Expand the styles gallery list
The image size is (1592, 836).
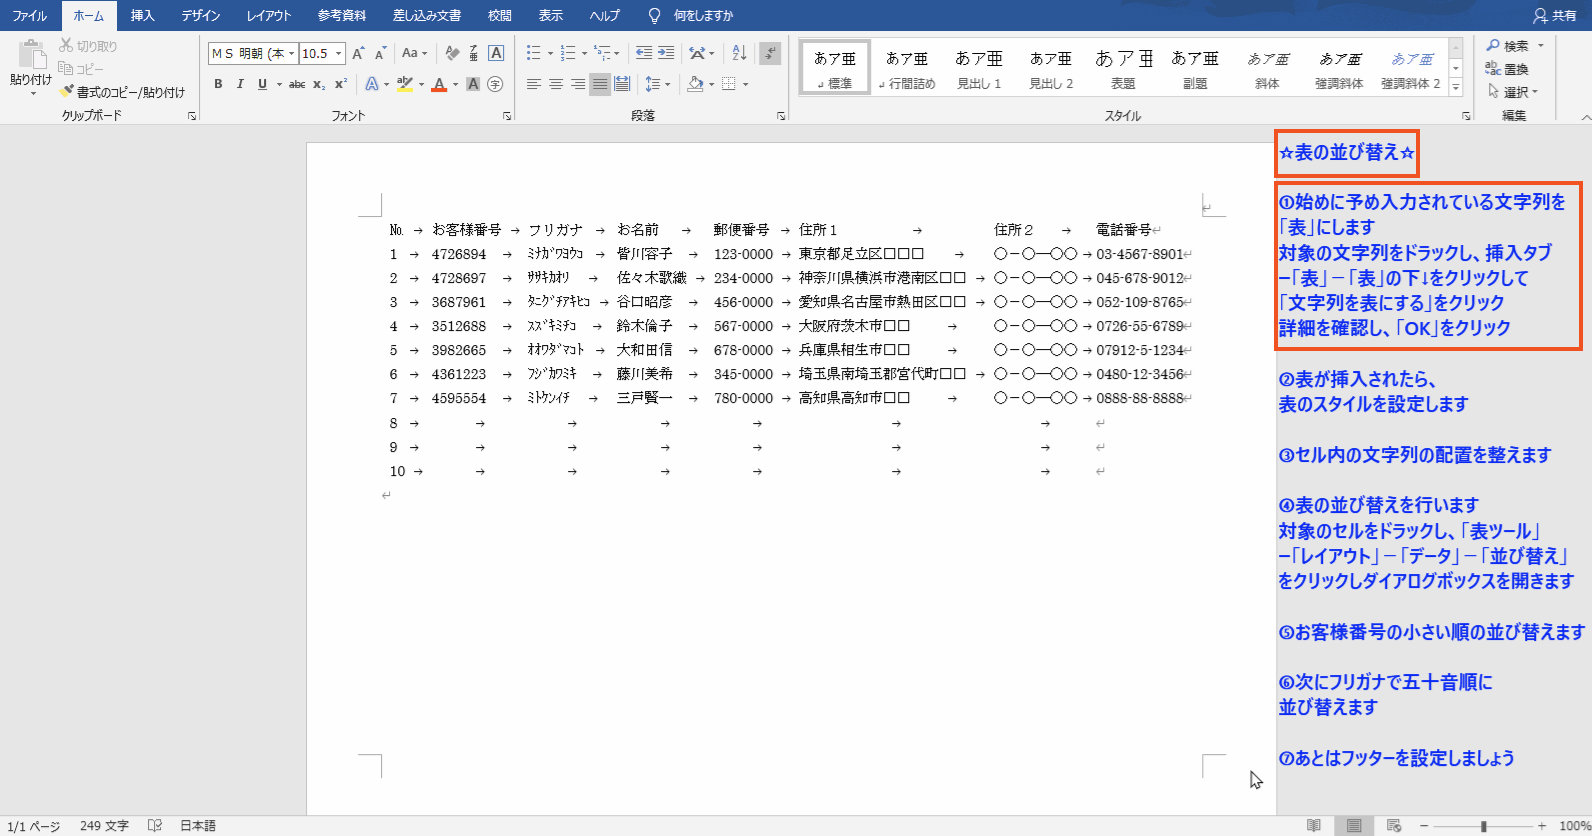[1456, 88]
